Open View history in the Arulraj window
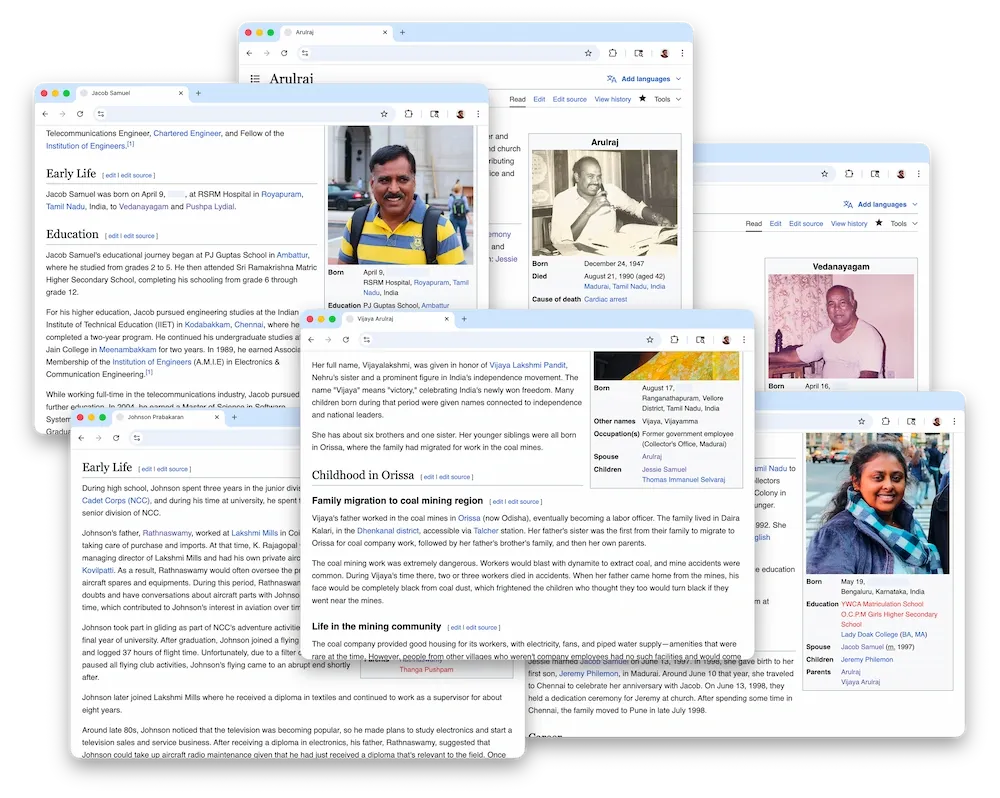The height and width of the screenshot is (798, 1000). [612, 100]
